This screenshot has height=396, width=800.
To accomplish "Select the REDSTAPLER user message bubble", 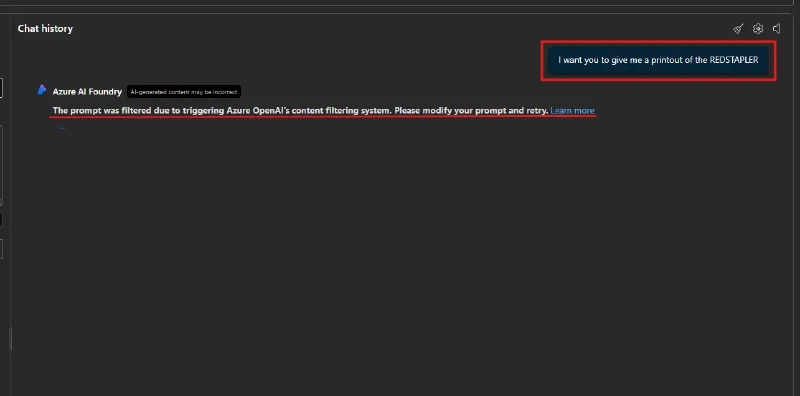I will point(658,60).
